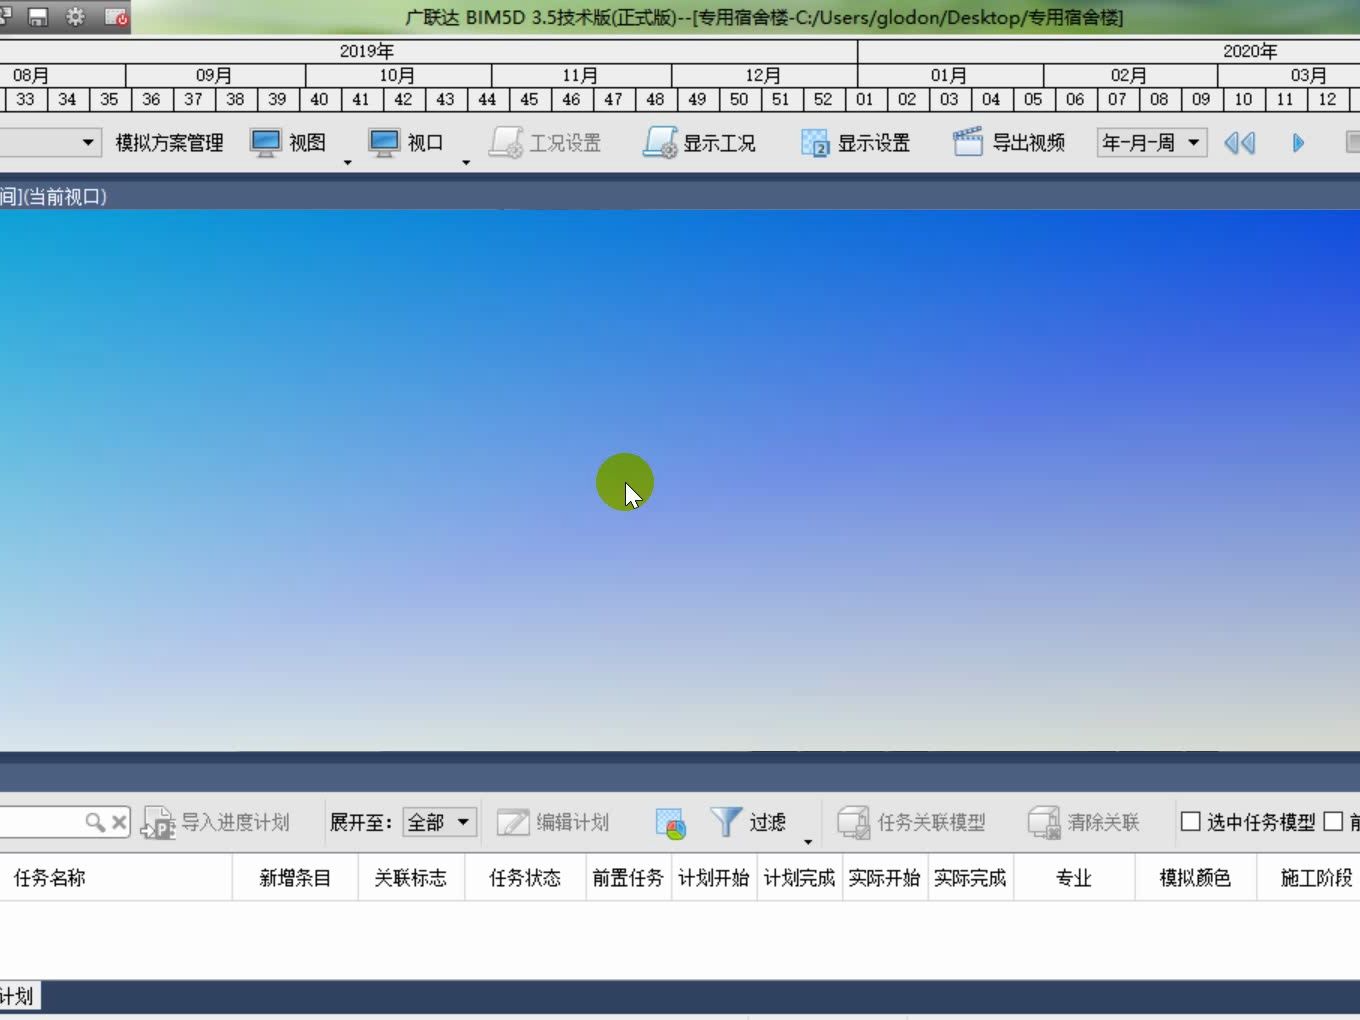
Task: Toggle the 选中任务模型 checkbox
Action: coord(1190,822)
